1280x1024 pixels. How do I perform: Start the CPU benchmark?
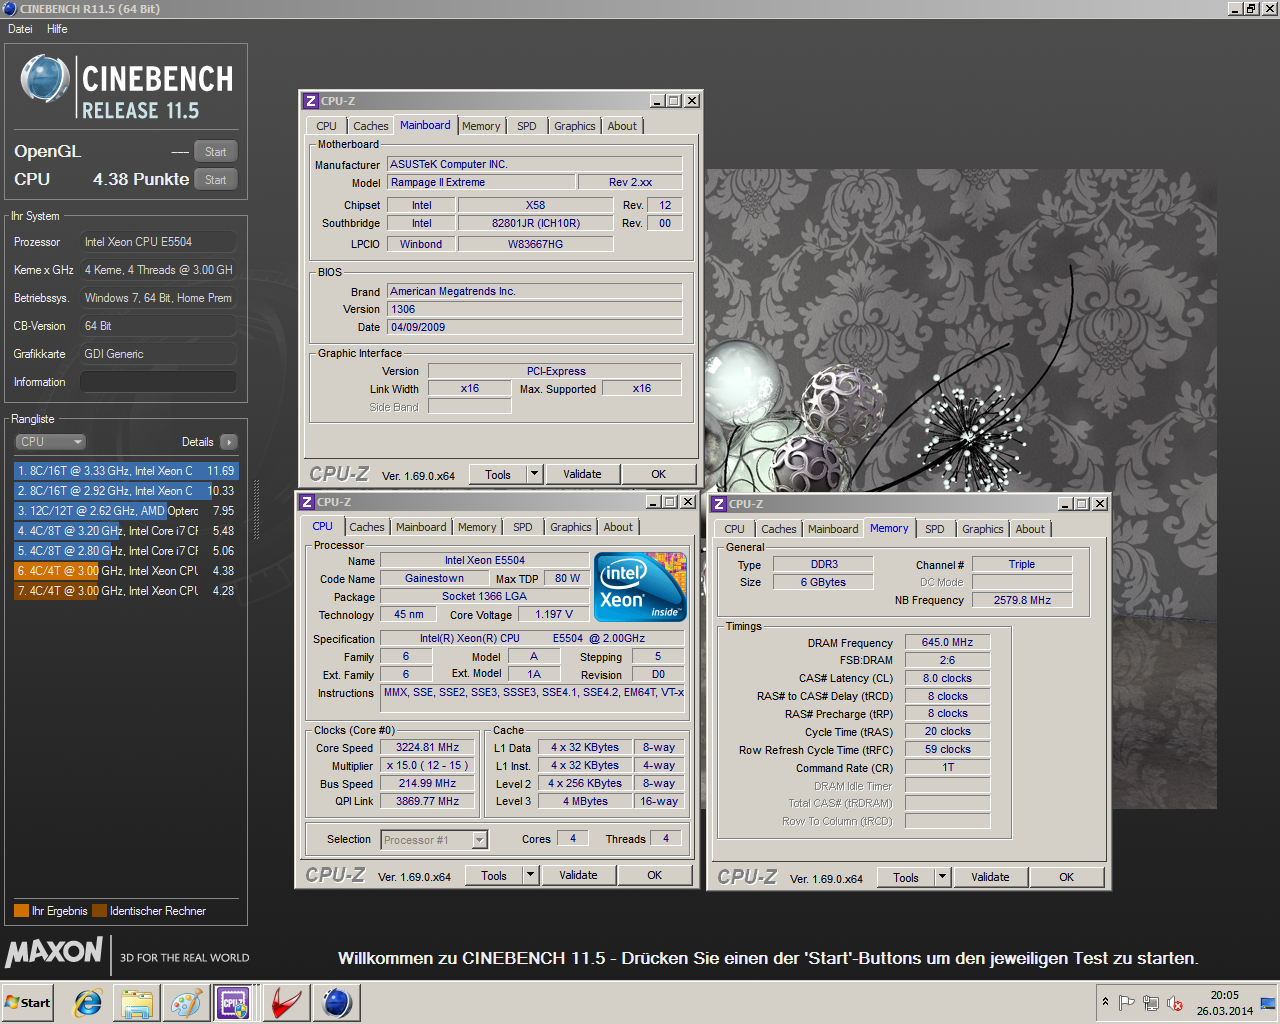(215, 180)
